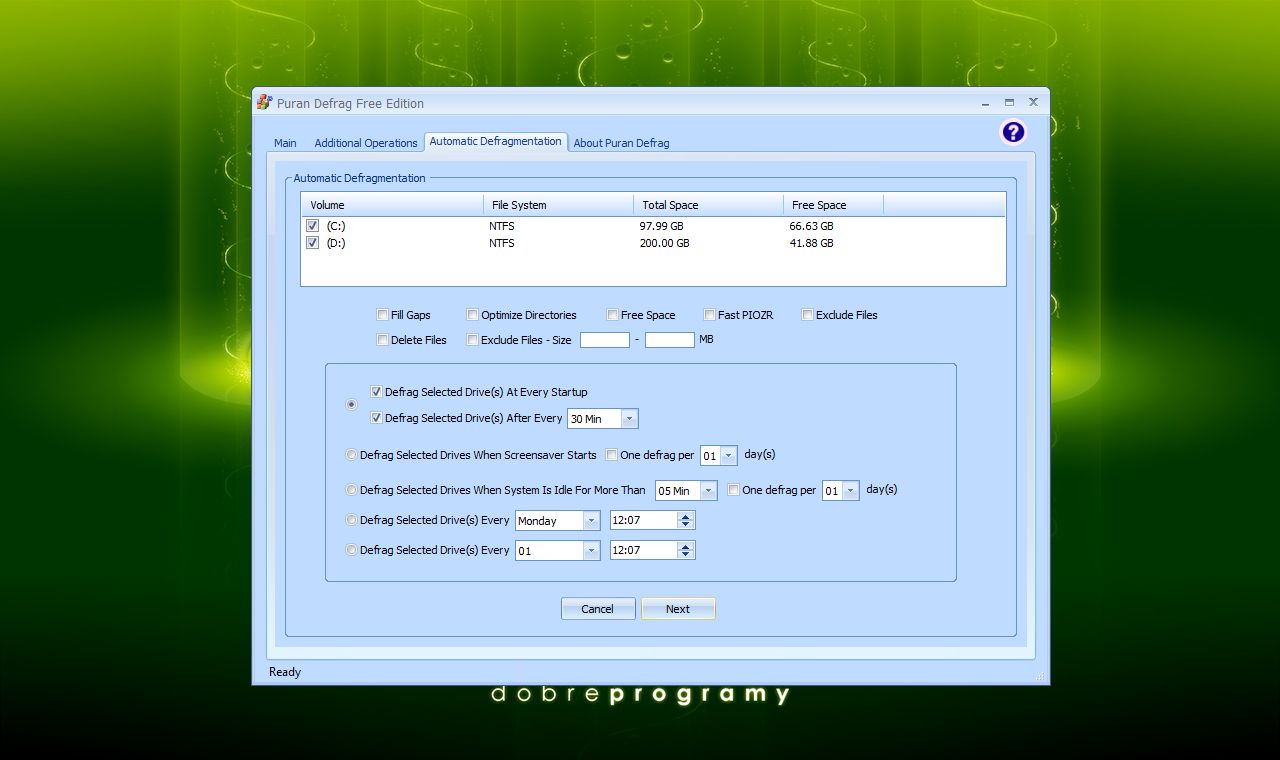Maximize the Puran Defrag window
Screen dimensions: 1280x760
coord(1009,102)
